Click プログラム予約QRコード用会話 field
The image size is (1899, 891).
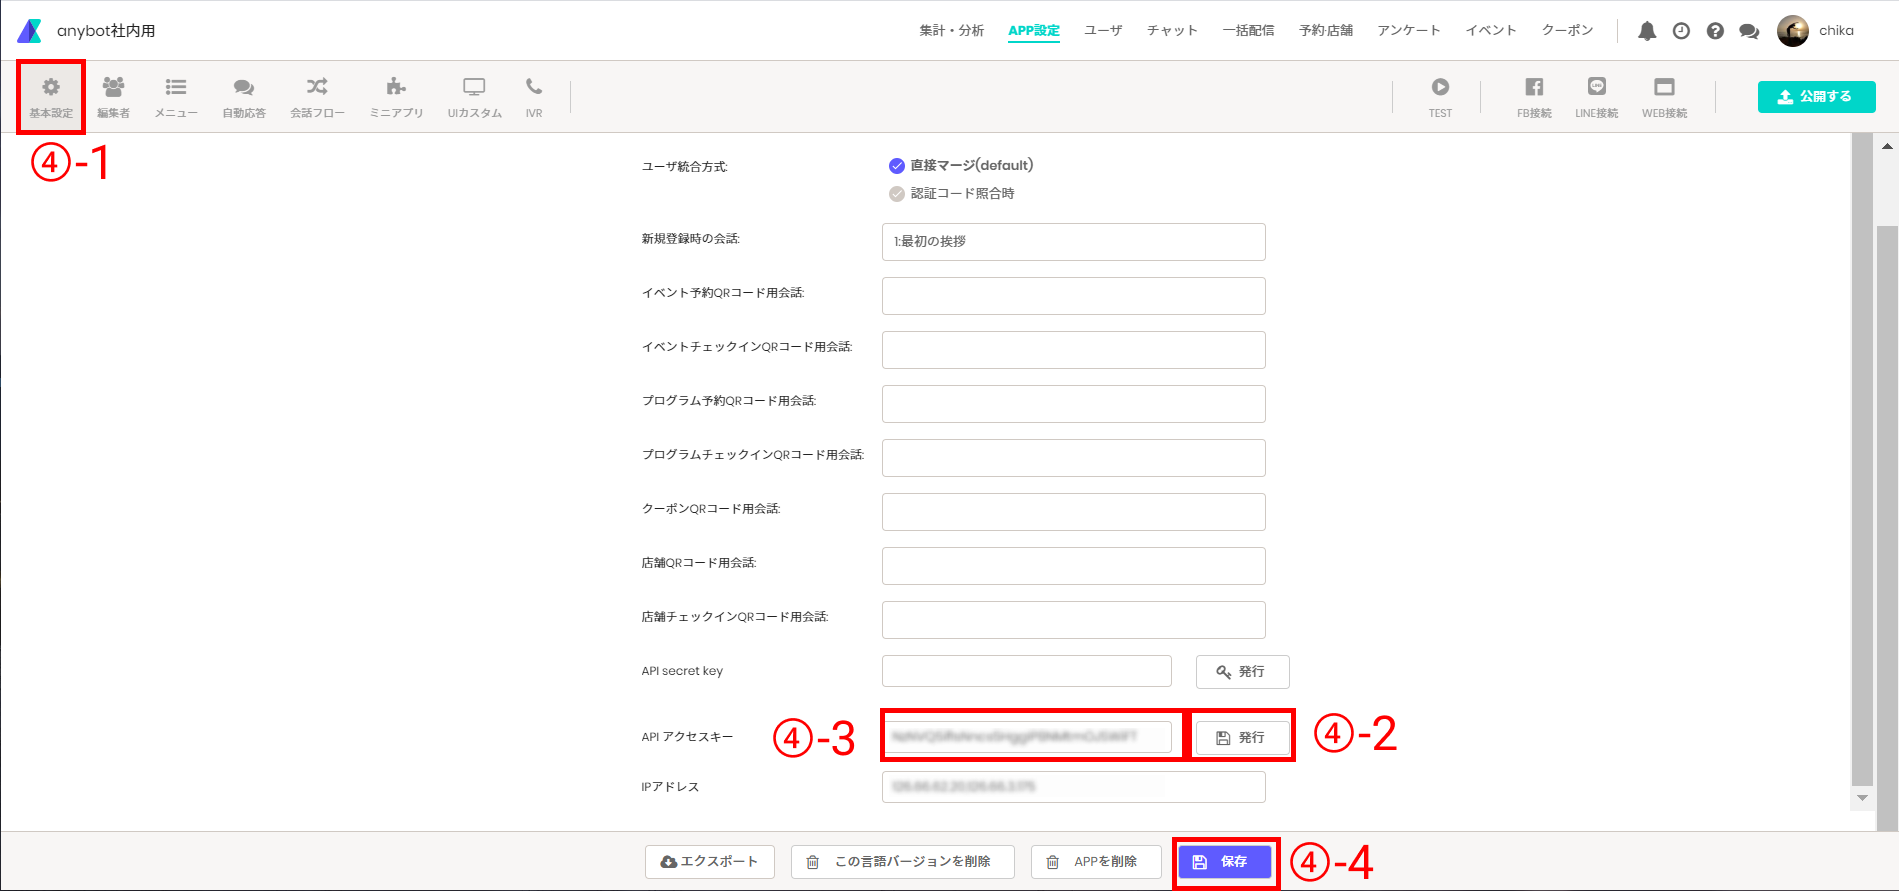point(1073,404)
